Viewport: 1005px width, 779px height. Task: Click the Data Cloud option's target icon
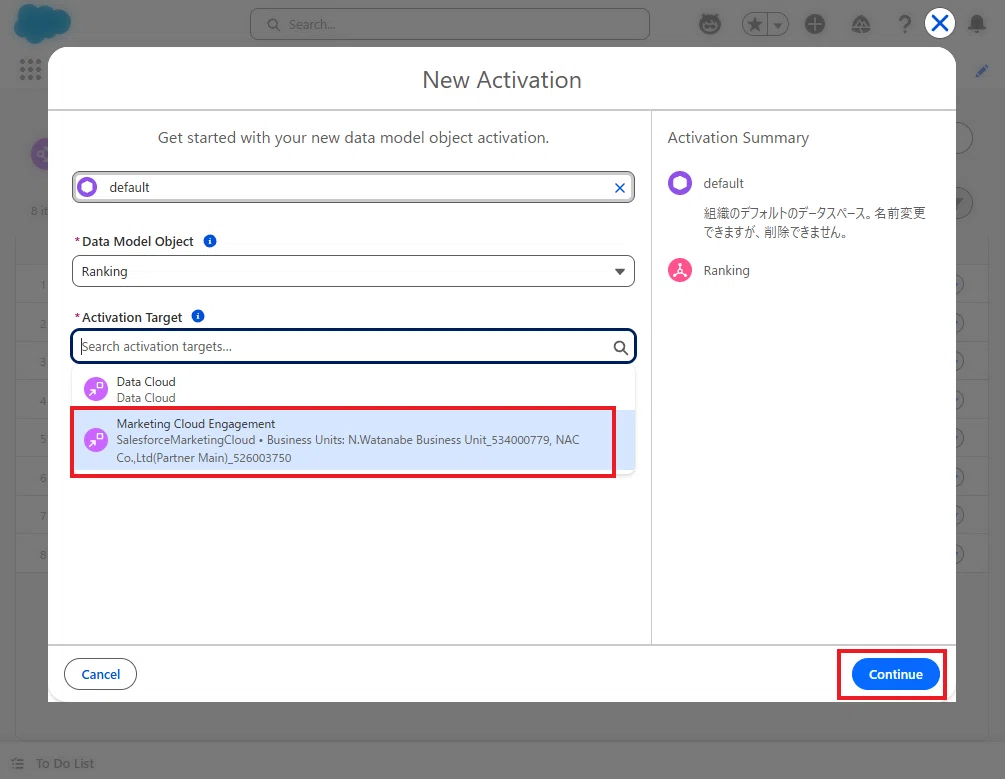pos(96,389)
